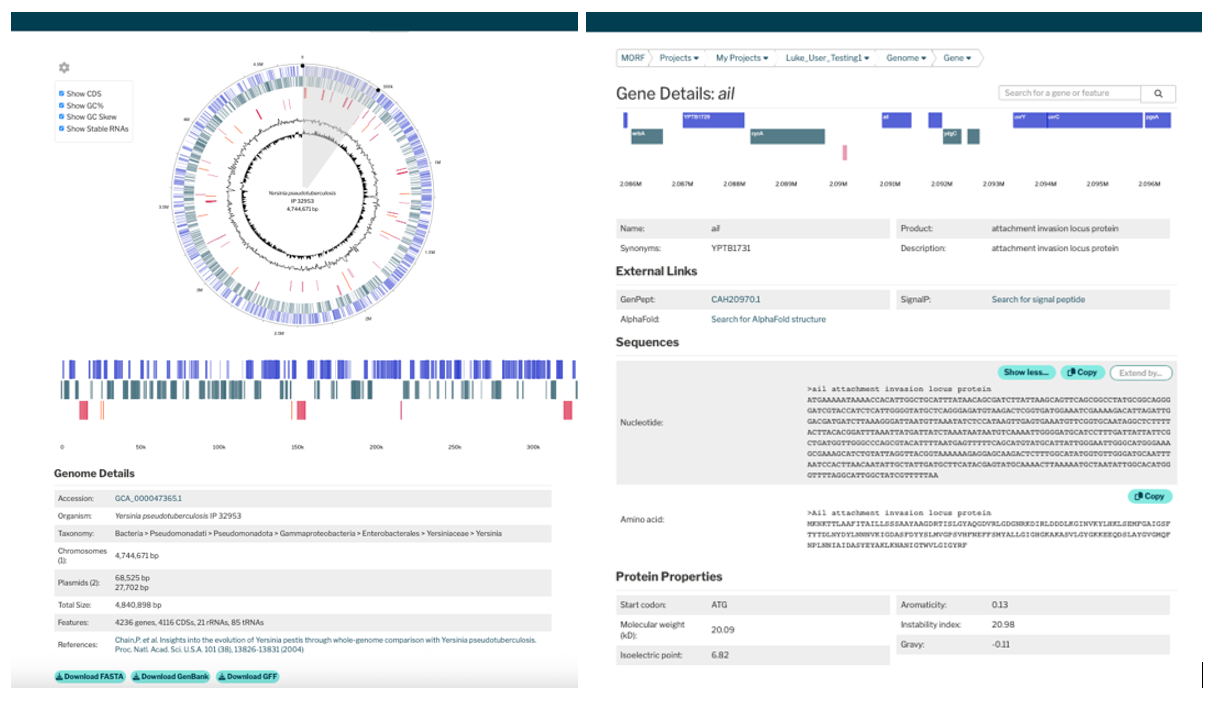The height and width of the screenshot is (703, 1210).
Task: Open the genome viewer settings gear
Action: click(x=64, y=68)
